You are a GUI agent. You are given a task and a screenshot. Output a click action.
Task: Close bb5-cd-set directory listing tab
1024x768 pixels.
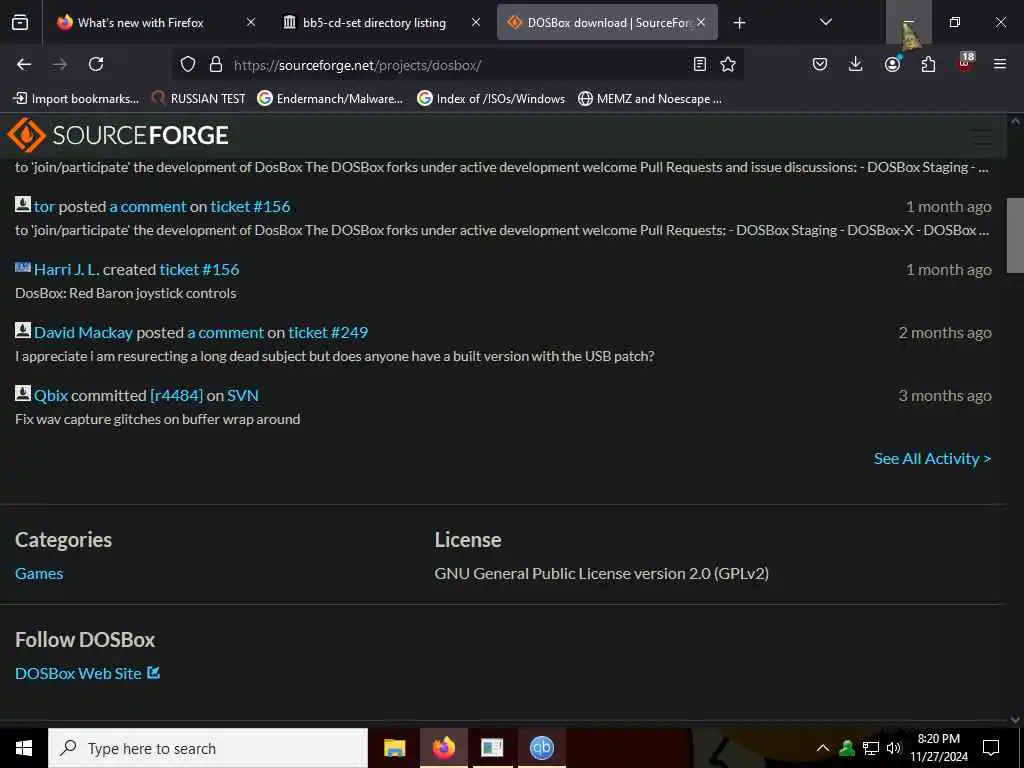click(476, 22)
